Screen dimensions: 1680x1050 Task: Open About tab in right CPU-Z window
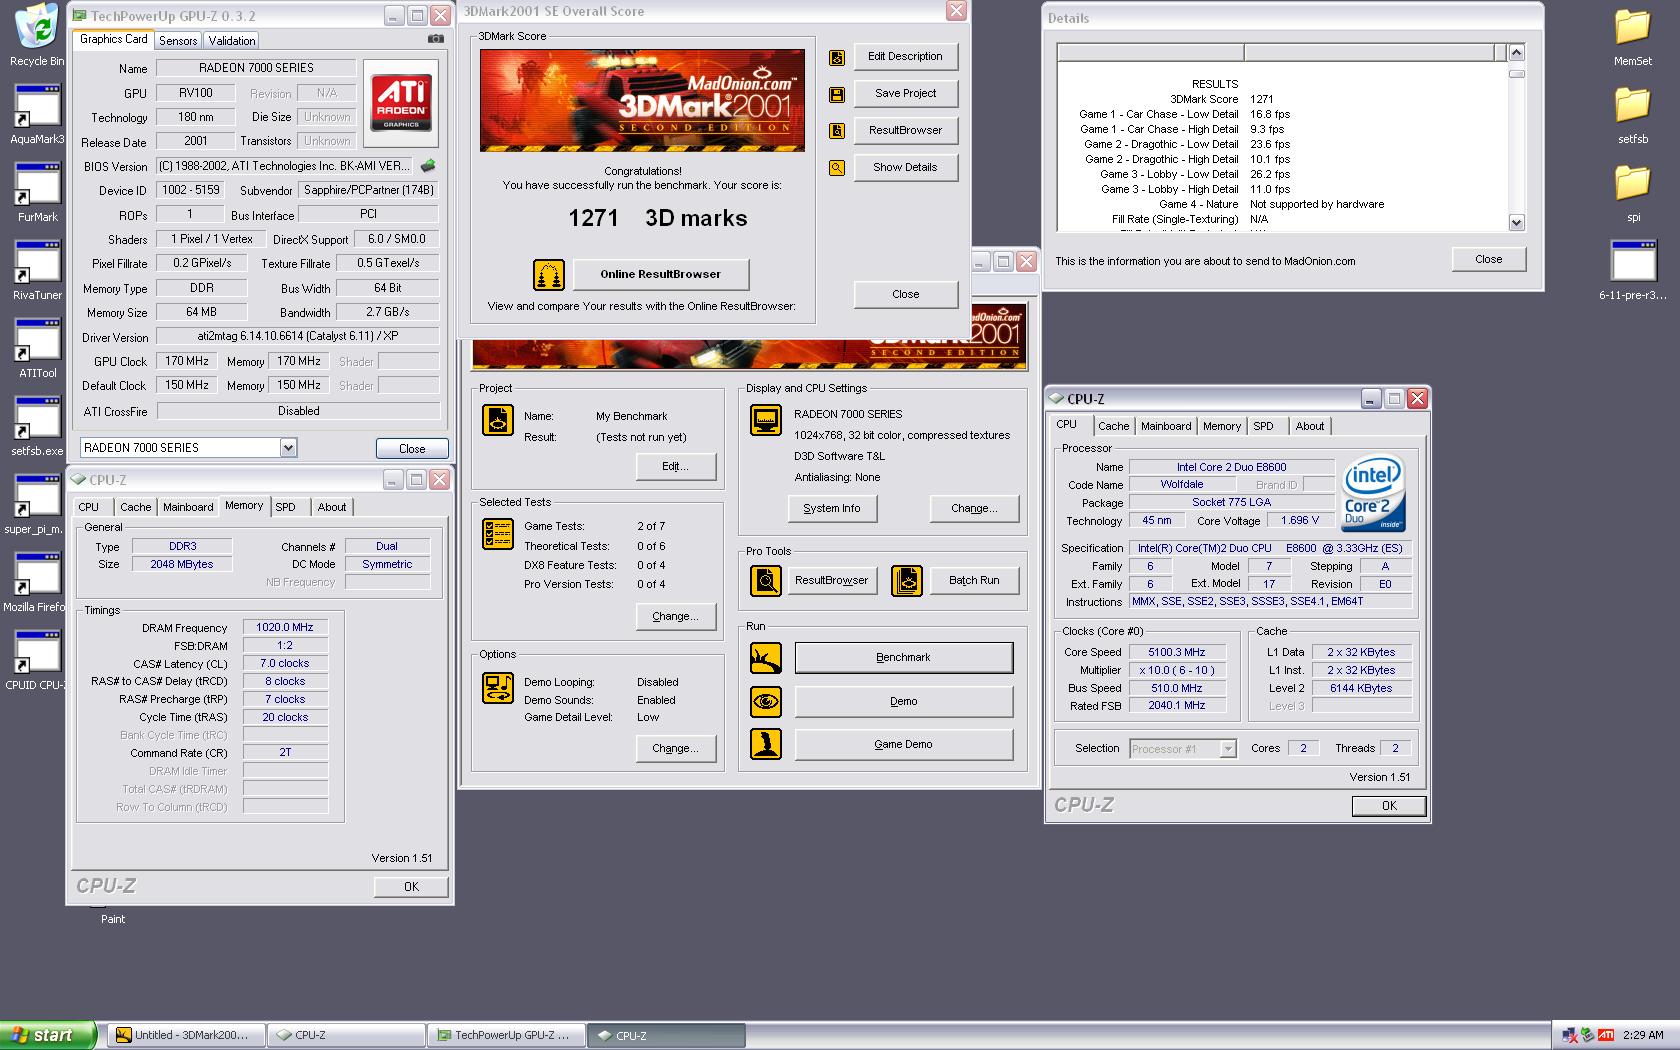tap(1309, 426)
